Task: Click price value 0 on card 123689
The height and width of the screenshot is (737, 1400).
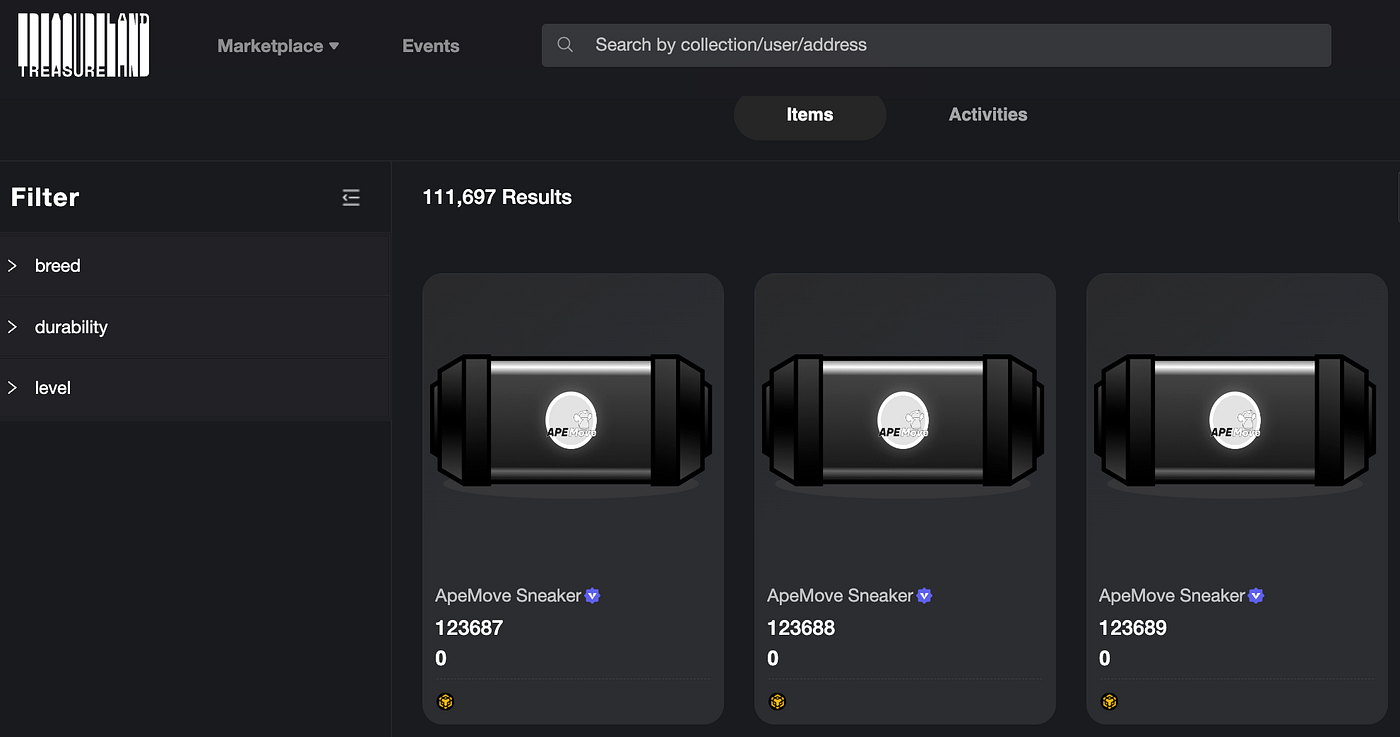Action: (x=1105, y=658)
